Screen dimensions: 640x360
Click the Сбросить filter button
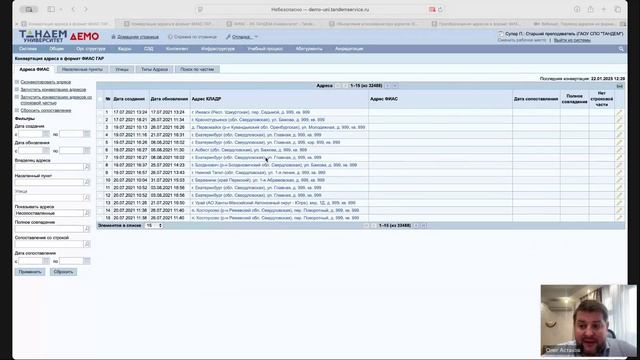63,272
